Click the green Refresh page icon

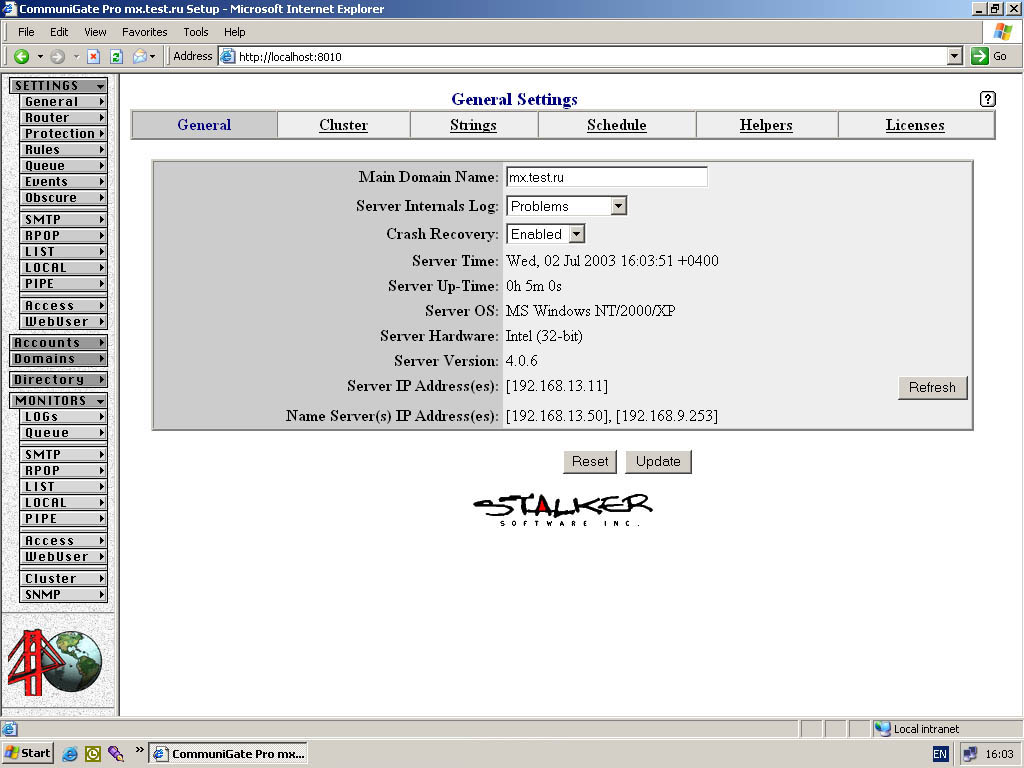tap(116, 57)
